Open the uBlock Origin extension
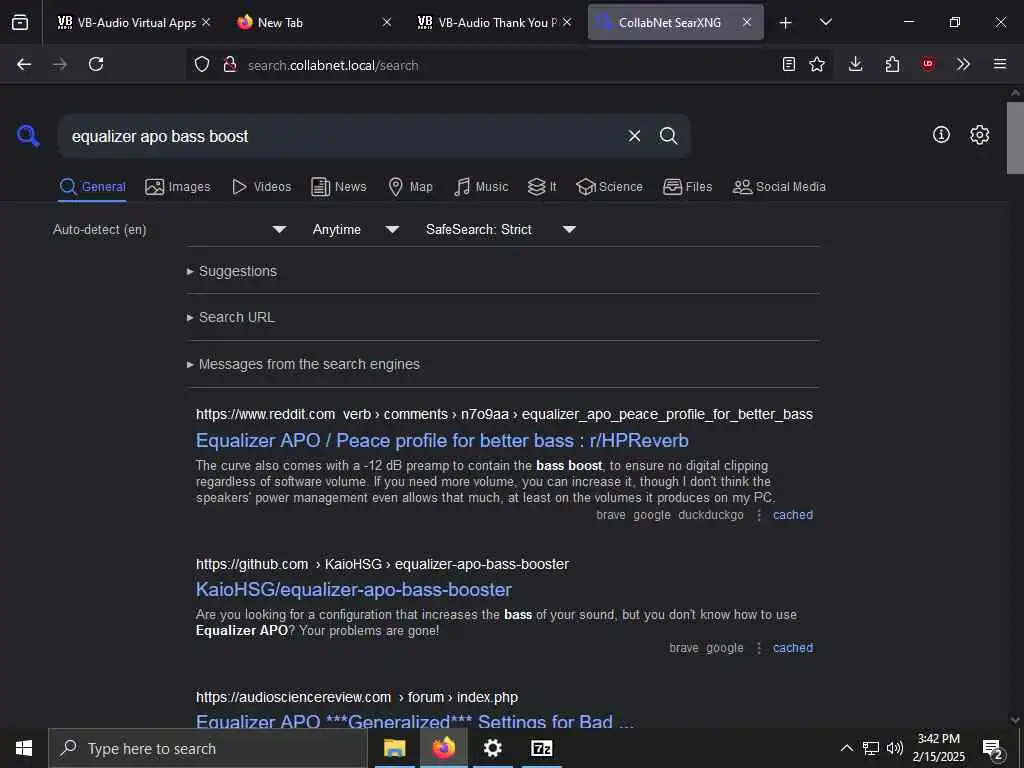1024x768 pixels. click(x=927, y=64)
